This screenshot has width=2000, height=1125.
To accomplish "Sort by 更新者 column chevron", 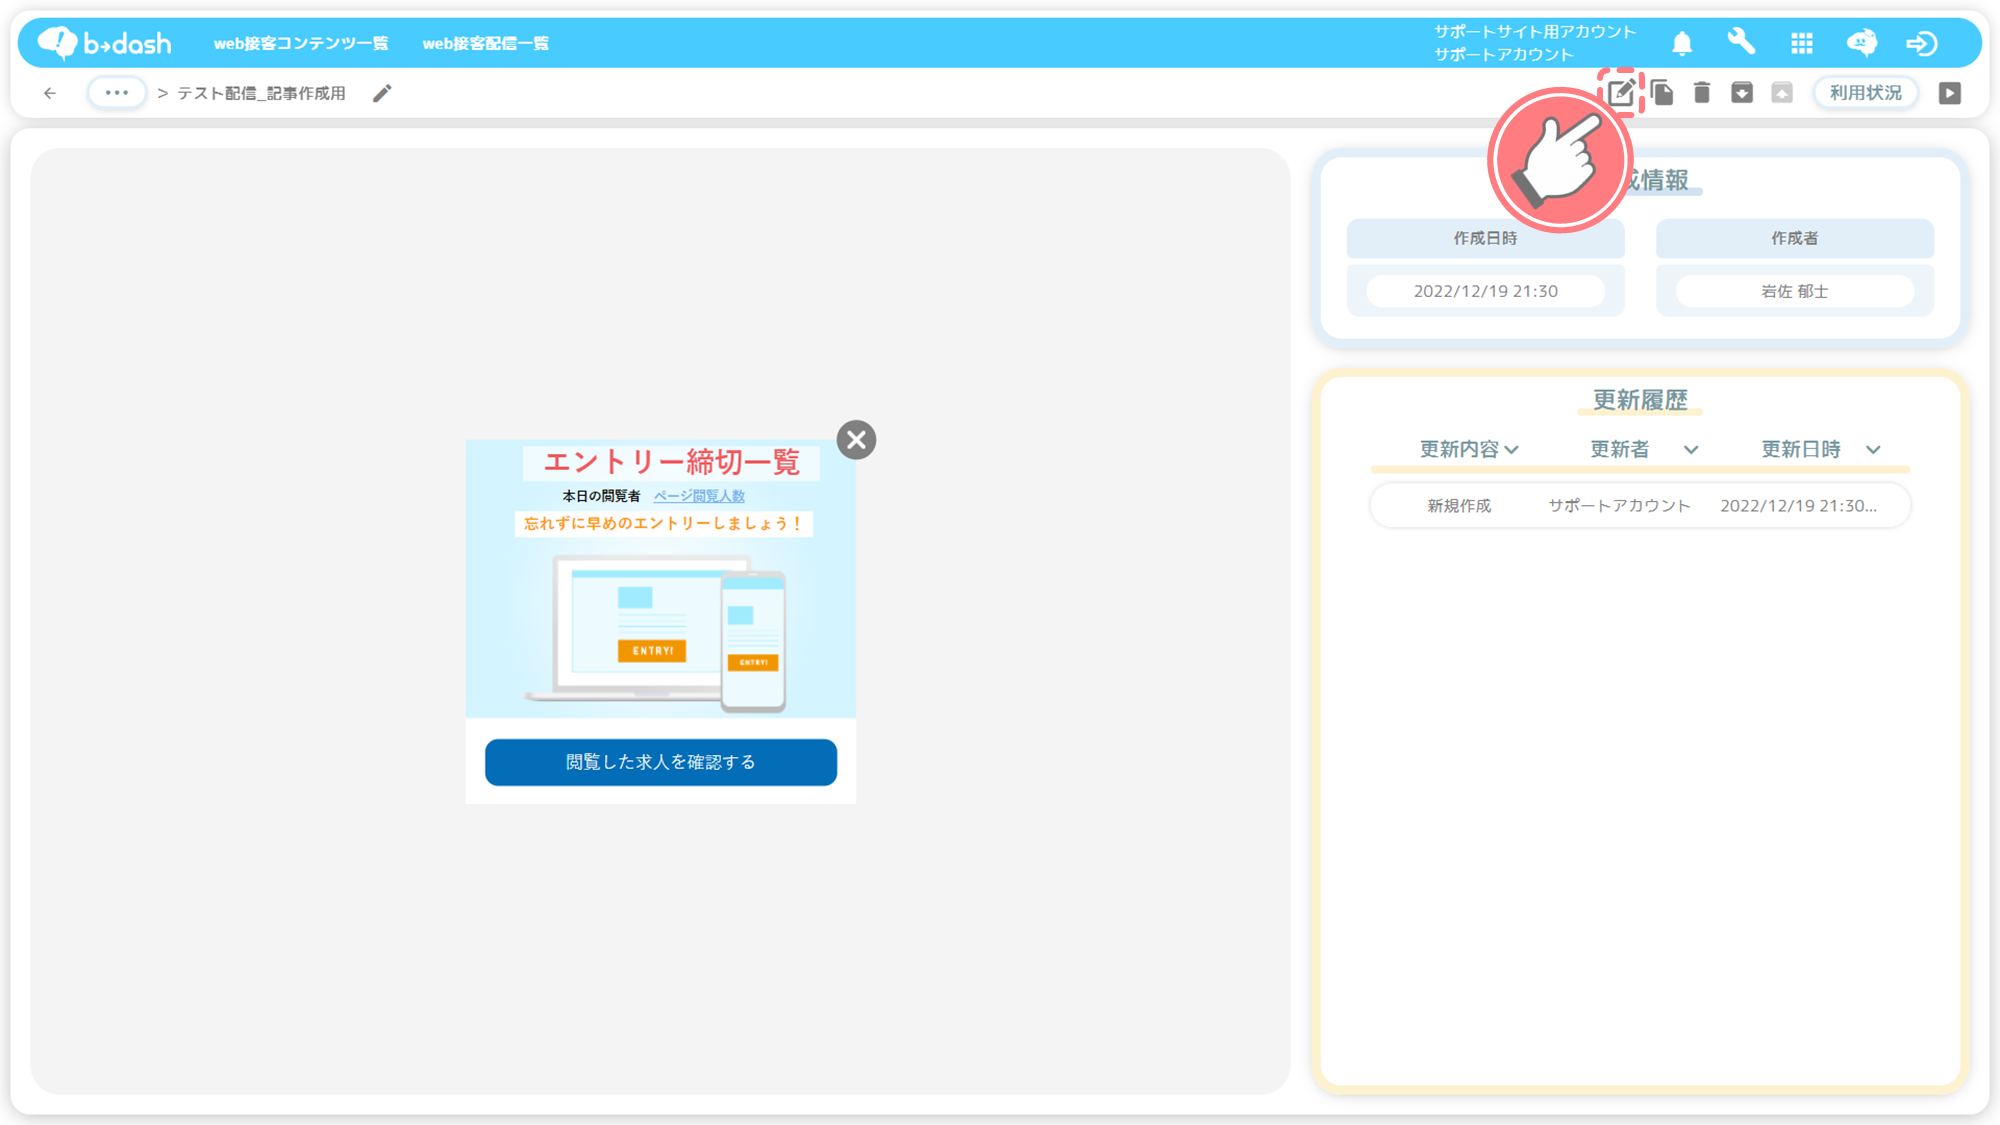I will (1691, 450).
